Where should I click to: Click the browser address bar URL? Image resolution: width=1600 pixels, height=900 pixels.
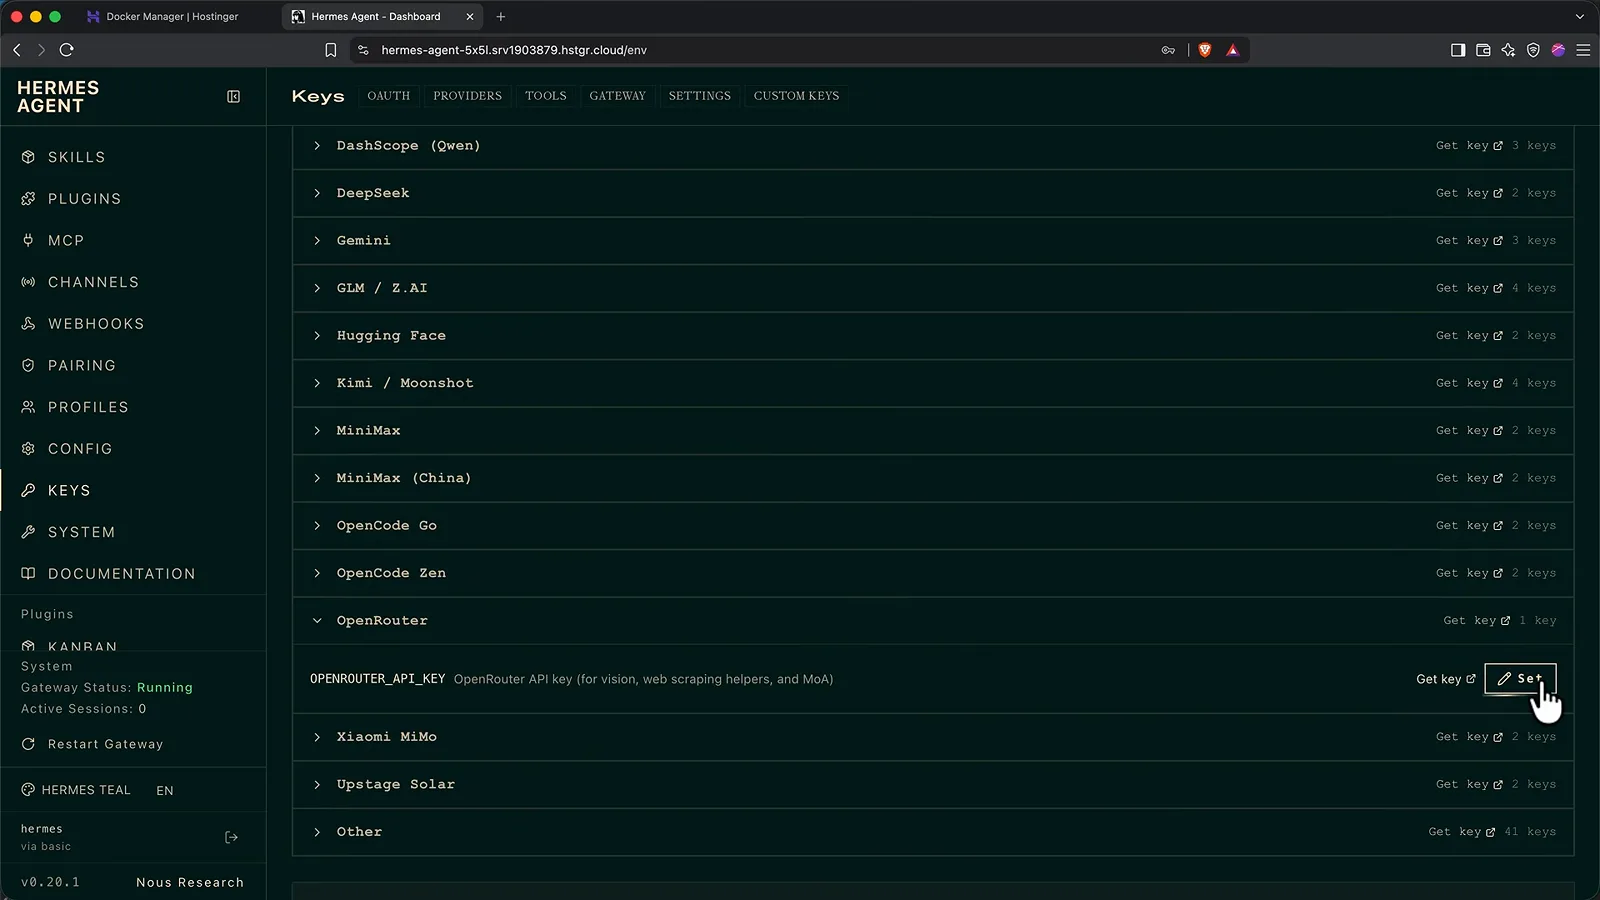coord(514,50)
